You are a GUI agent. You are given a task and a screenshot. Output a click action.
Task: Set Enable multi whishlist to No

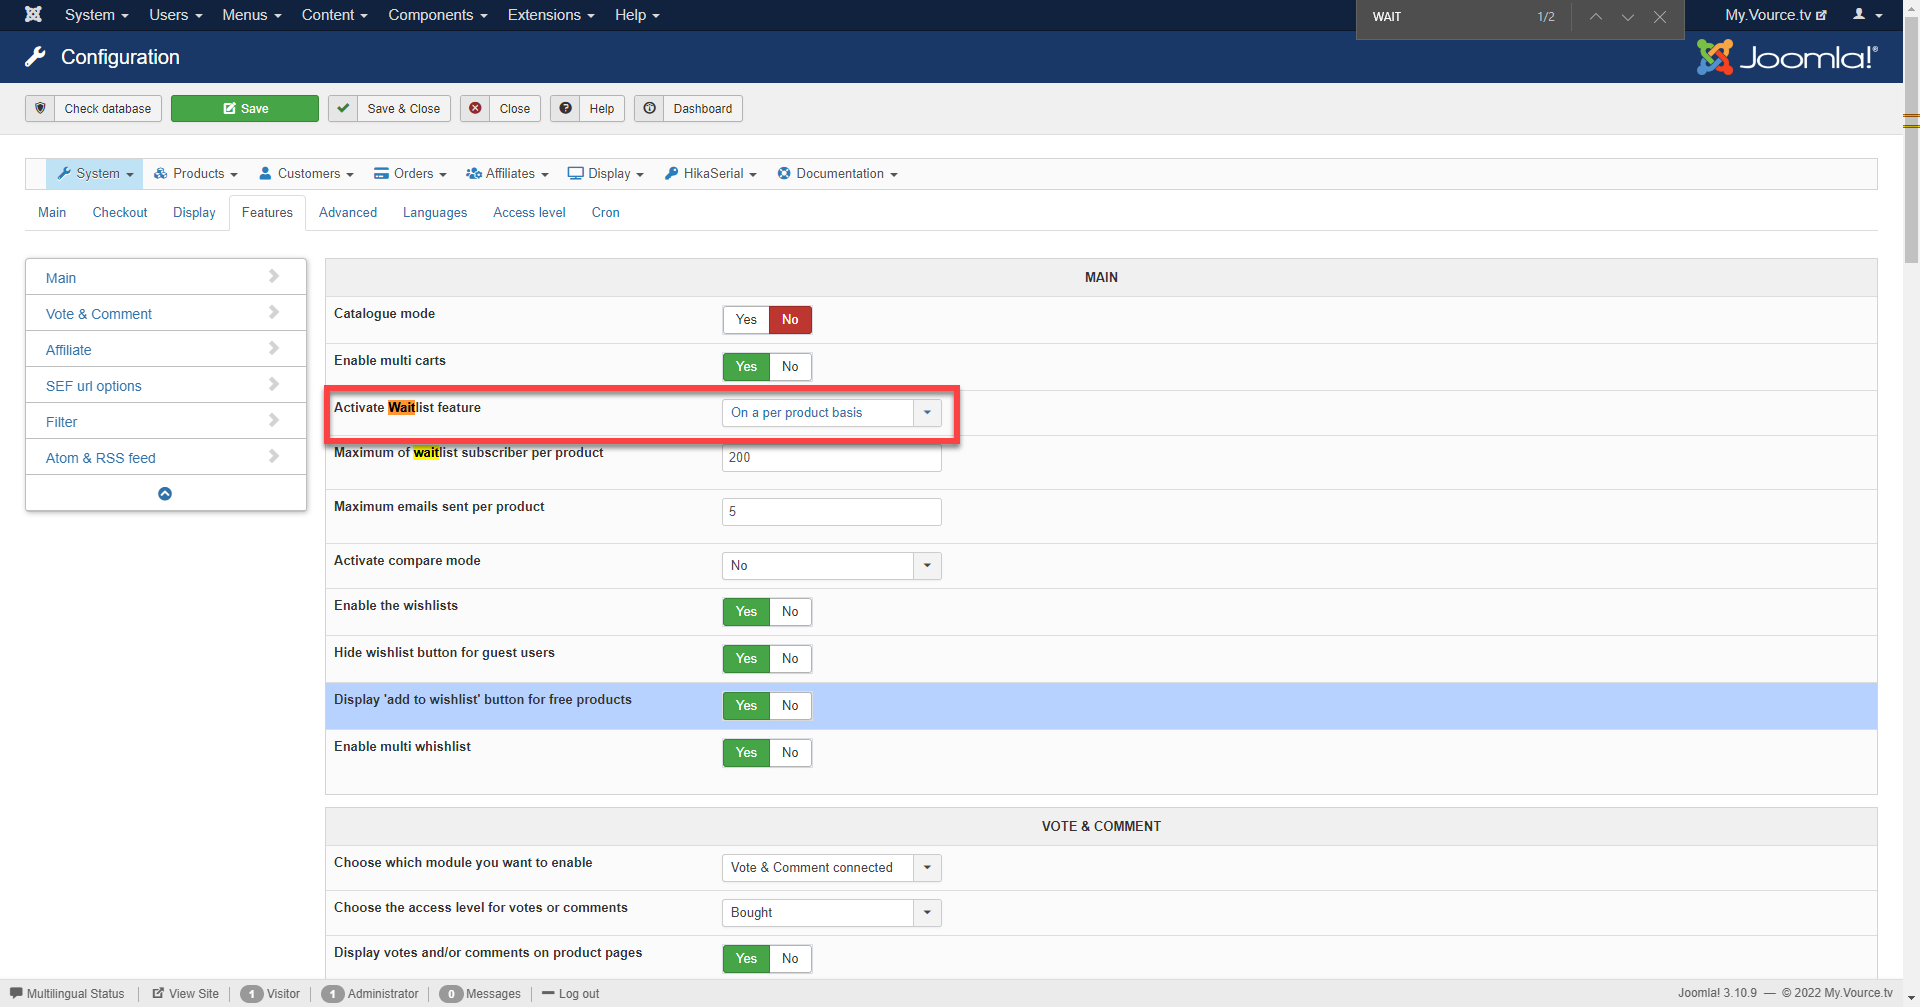click(x=790, y=753)
